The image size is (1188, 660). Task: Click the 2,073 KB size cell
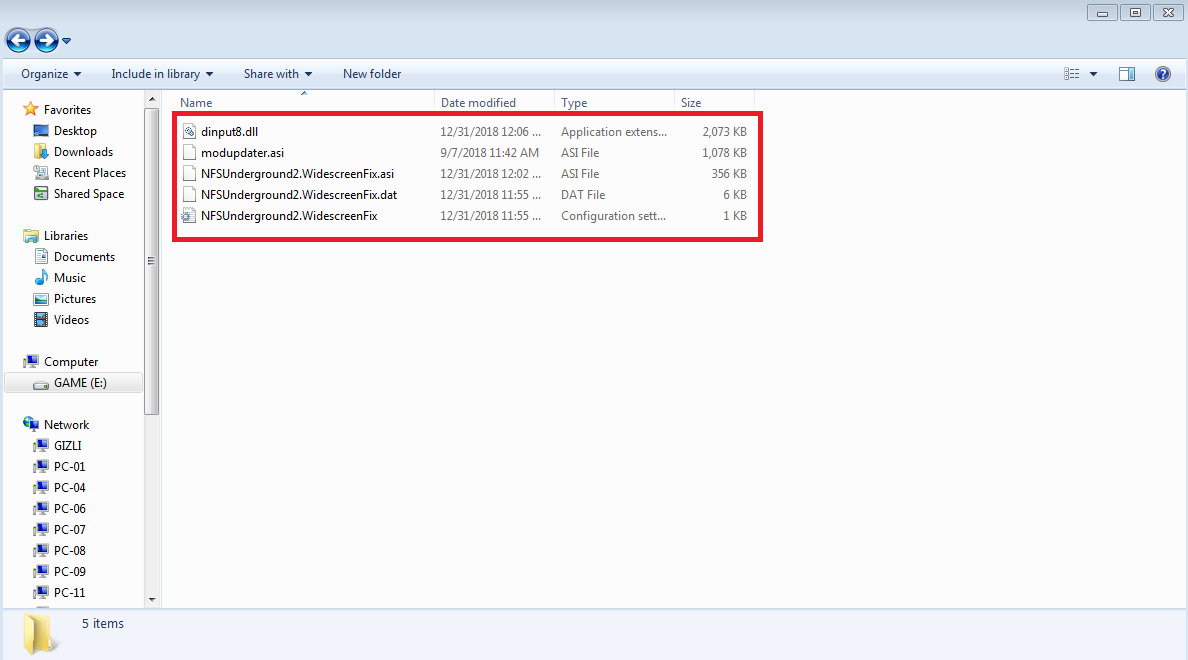(x=724, y=132)
